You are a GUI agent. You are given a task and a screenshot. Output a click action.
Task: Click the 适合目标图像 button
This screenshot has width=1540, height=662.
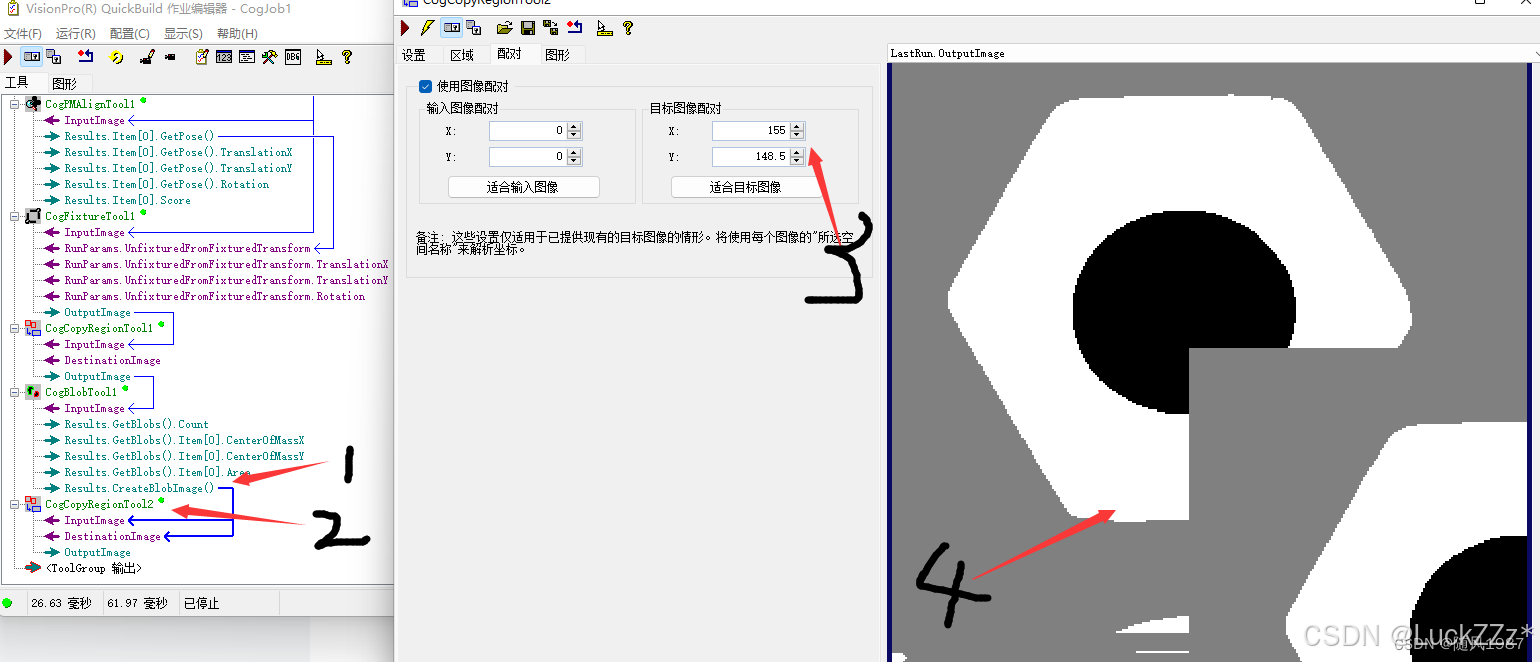point(745,187)
